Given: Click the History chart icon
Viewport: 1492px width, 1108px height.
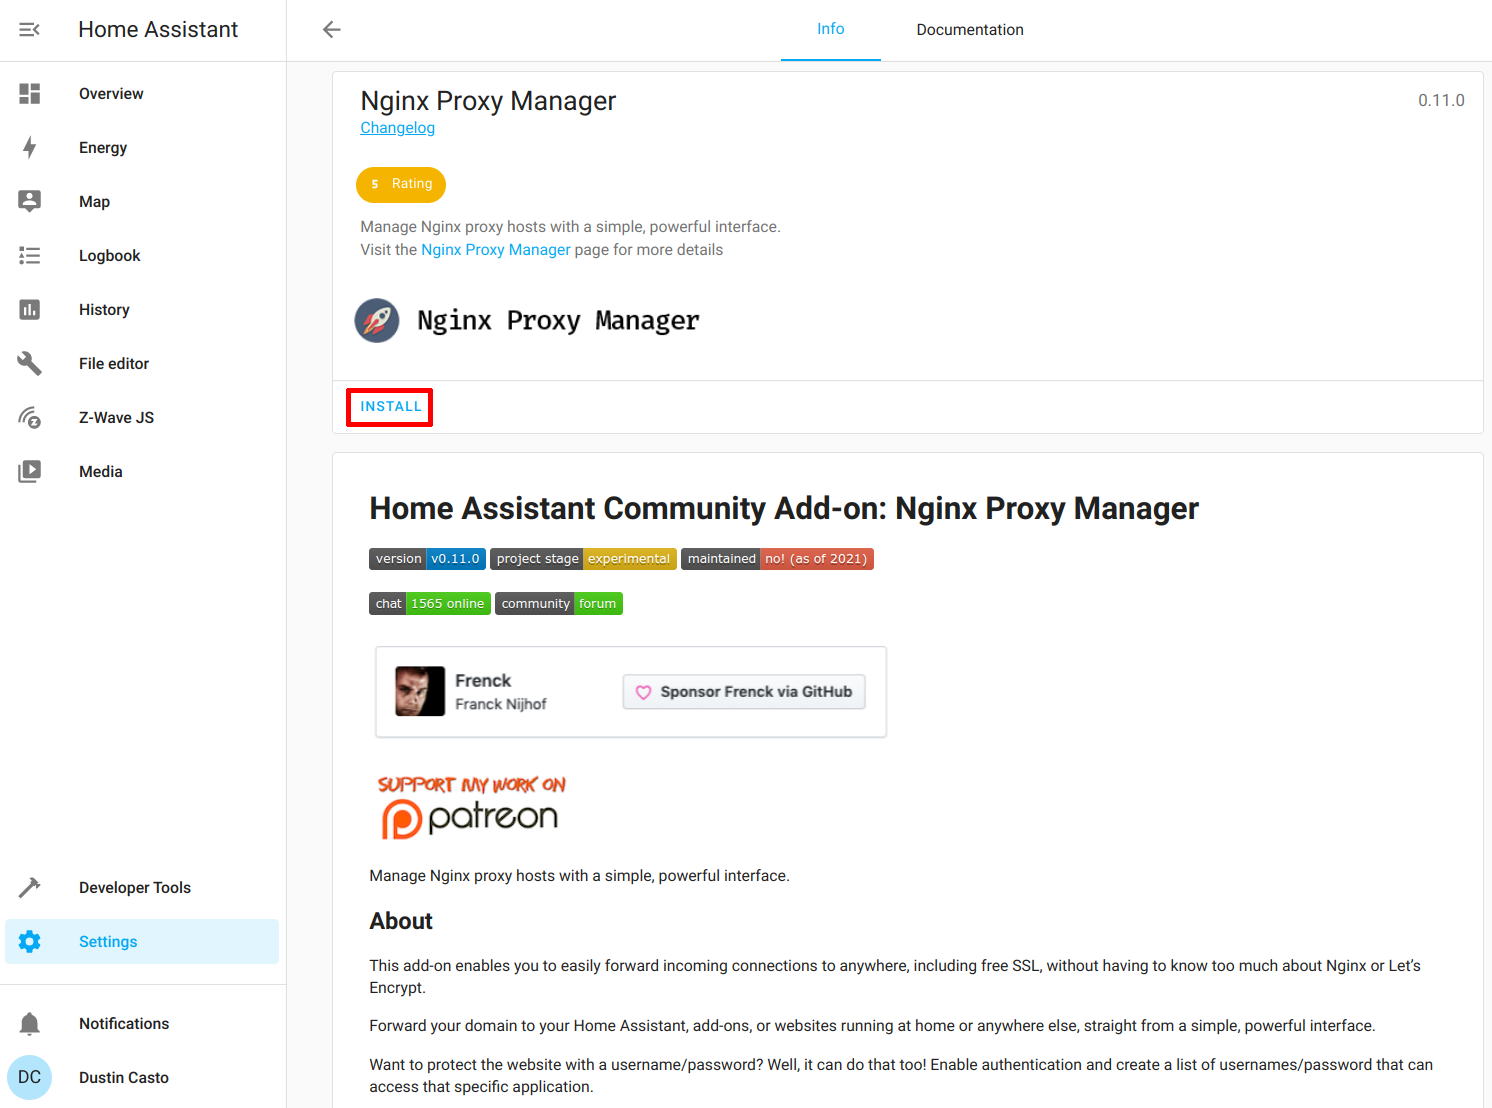Looking at the screenshot, I should (30, 310).
